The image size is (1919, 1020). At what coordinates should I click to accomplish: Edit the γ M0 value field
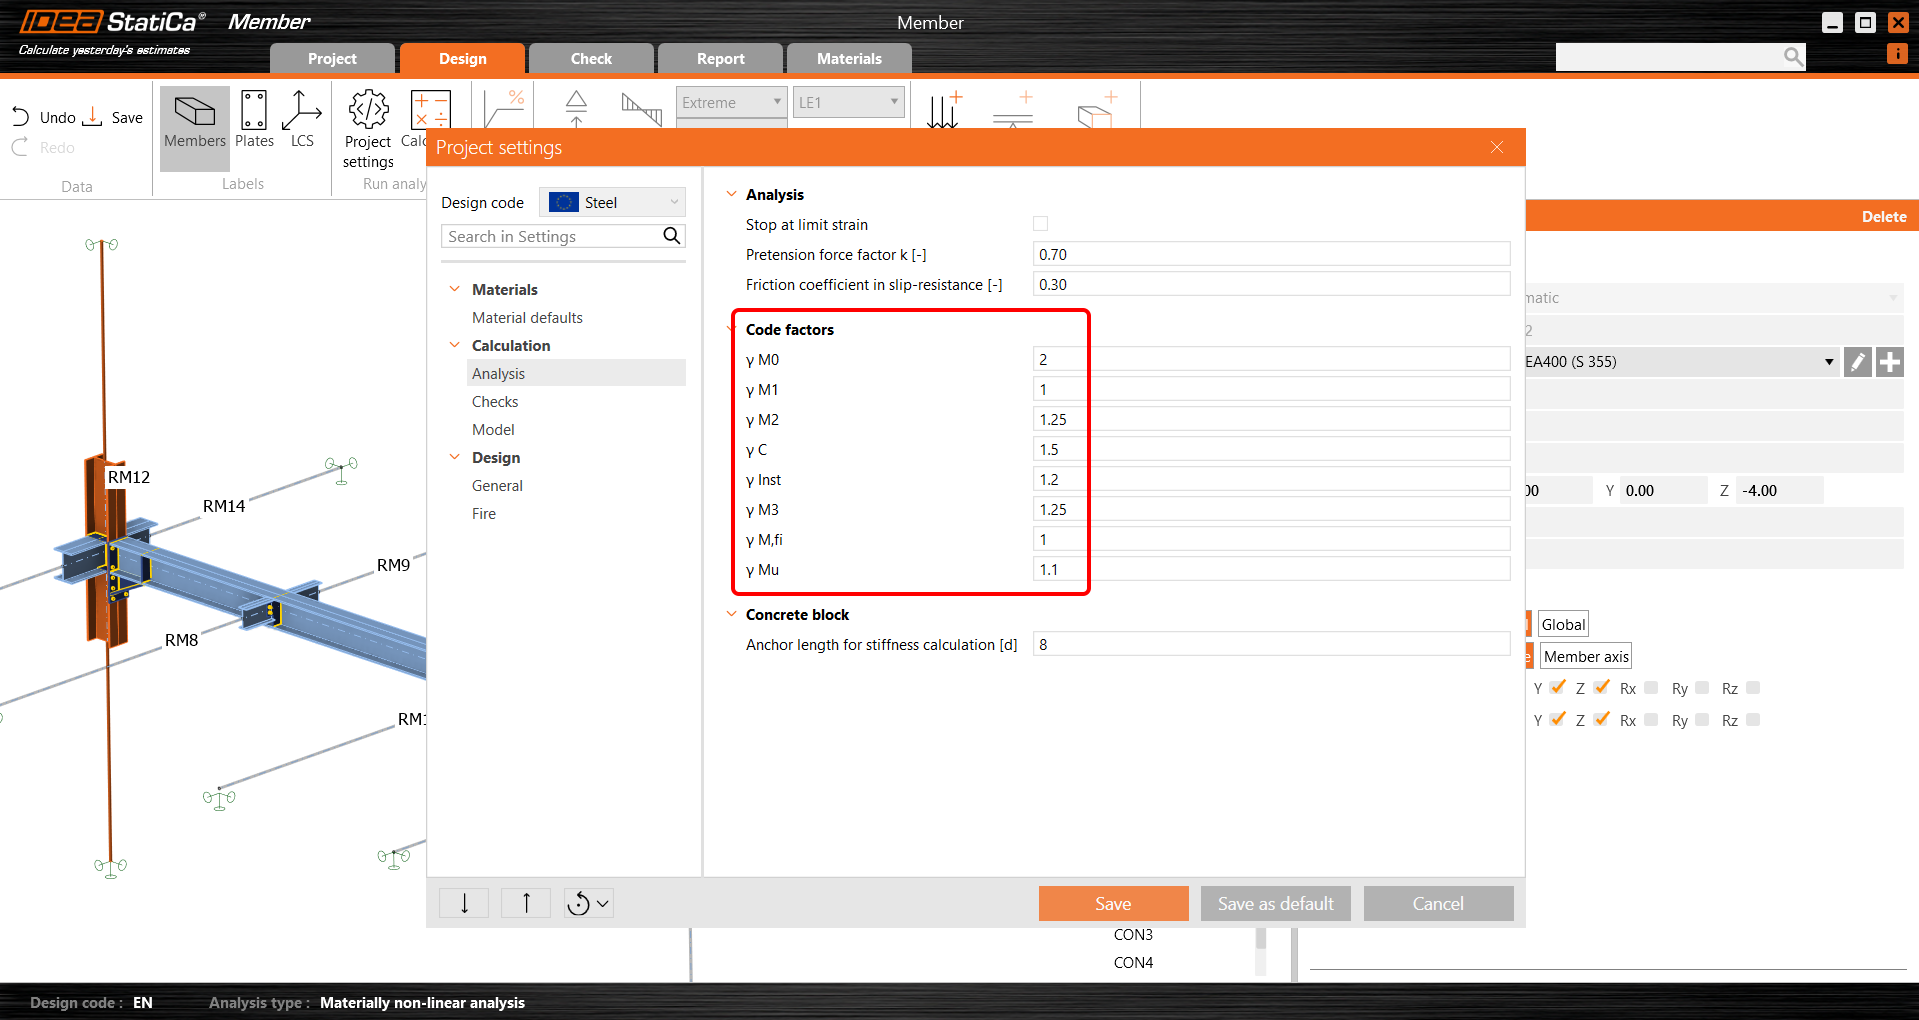point(1270,358)
